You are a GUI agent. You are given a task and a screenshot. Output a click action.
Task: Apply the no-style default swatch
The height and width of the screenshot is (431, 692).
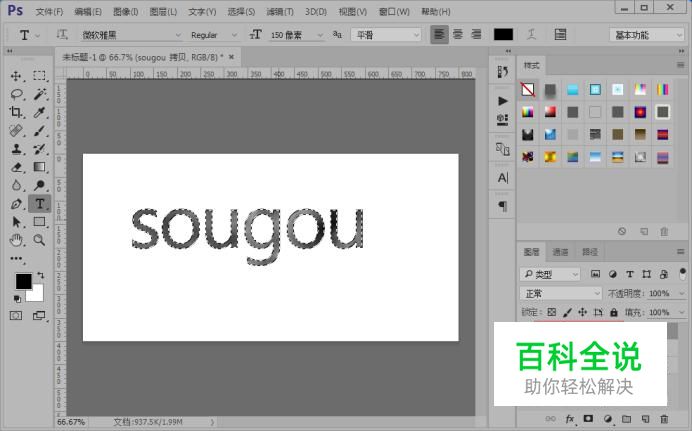click(528, 90)
